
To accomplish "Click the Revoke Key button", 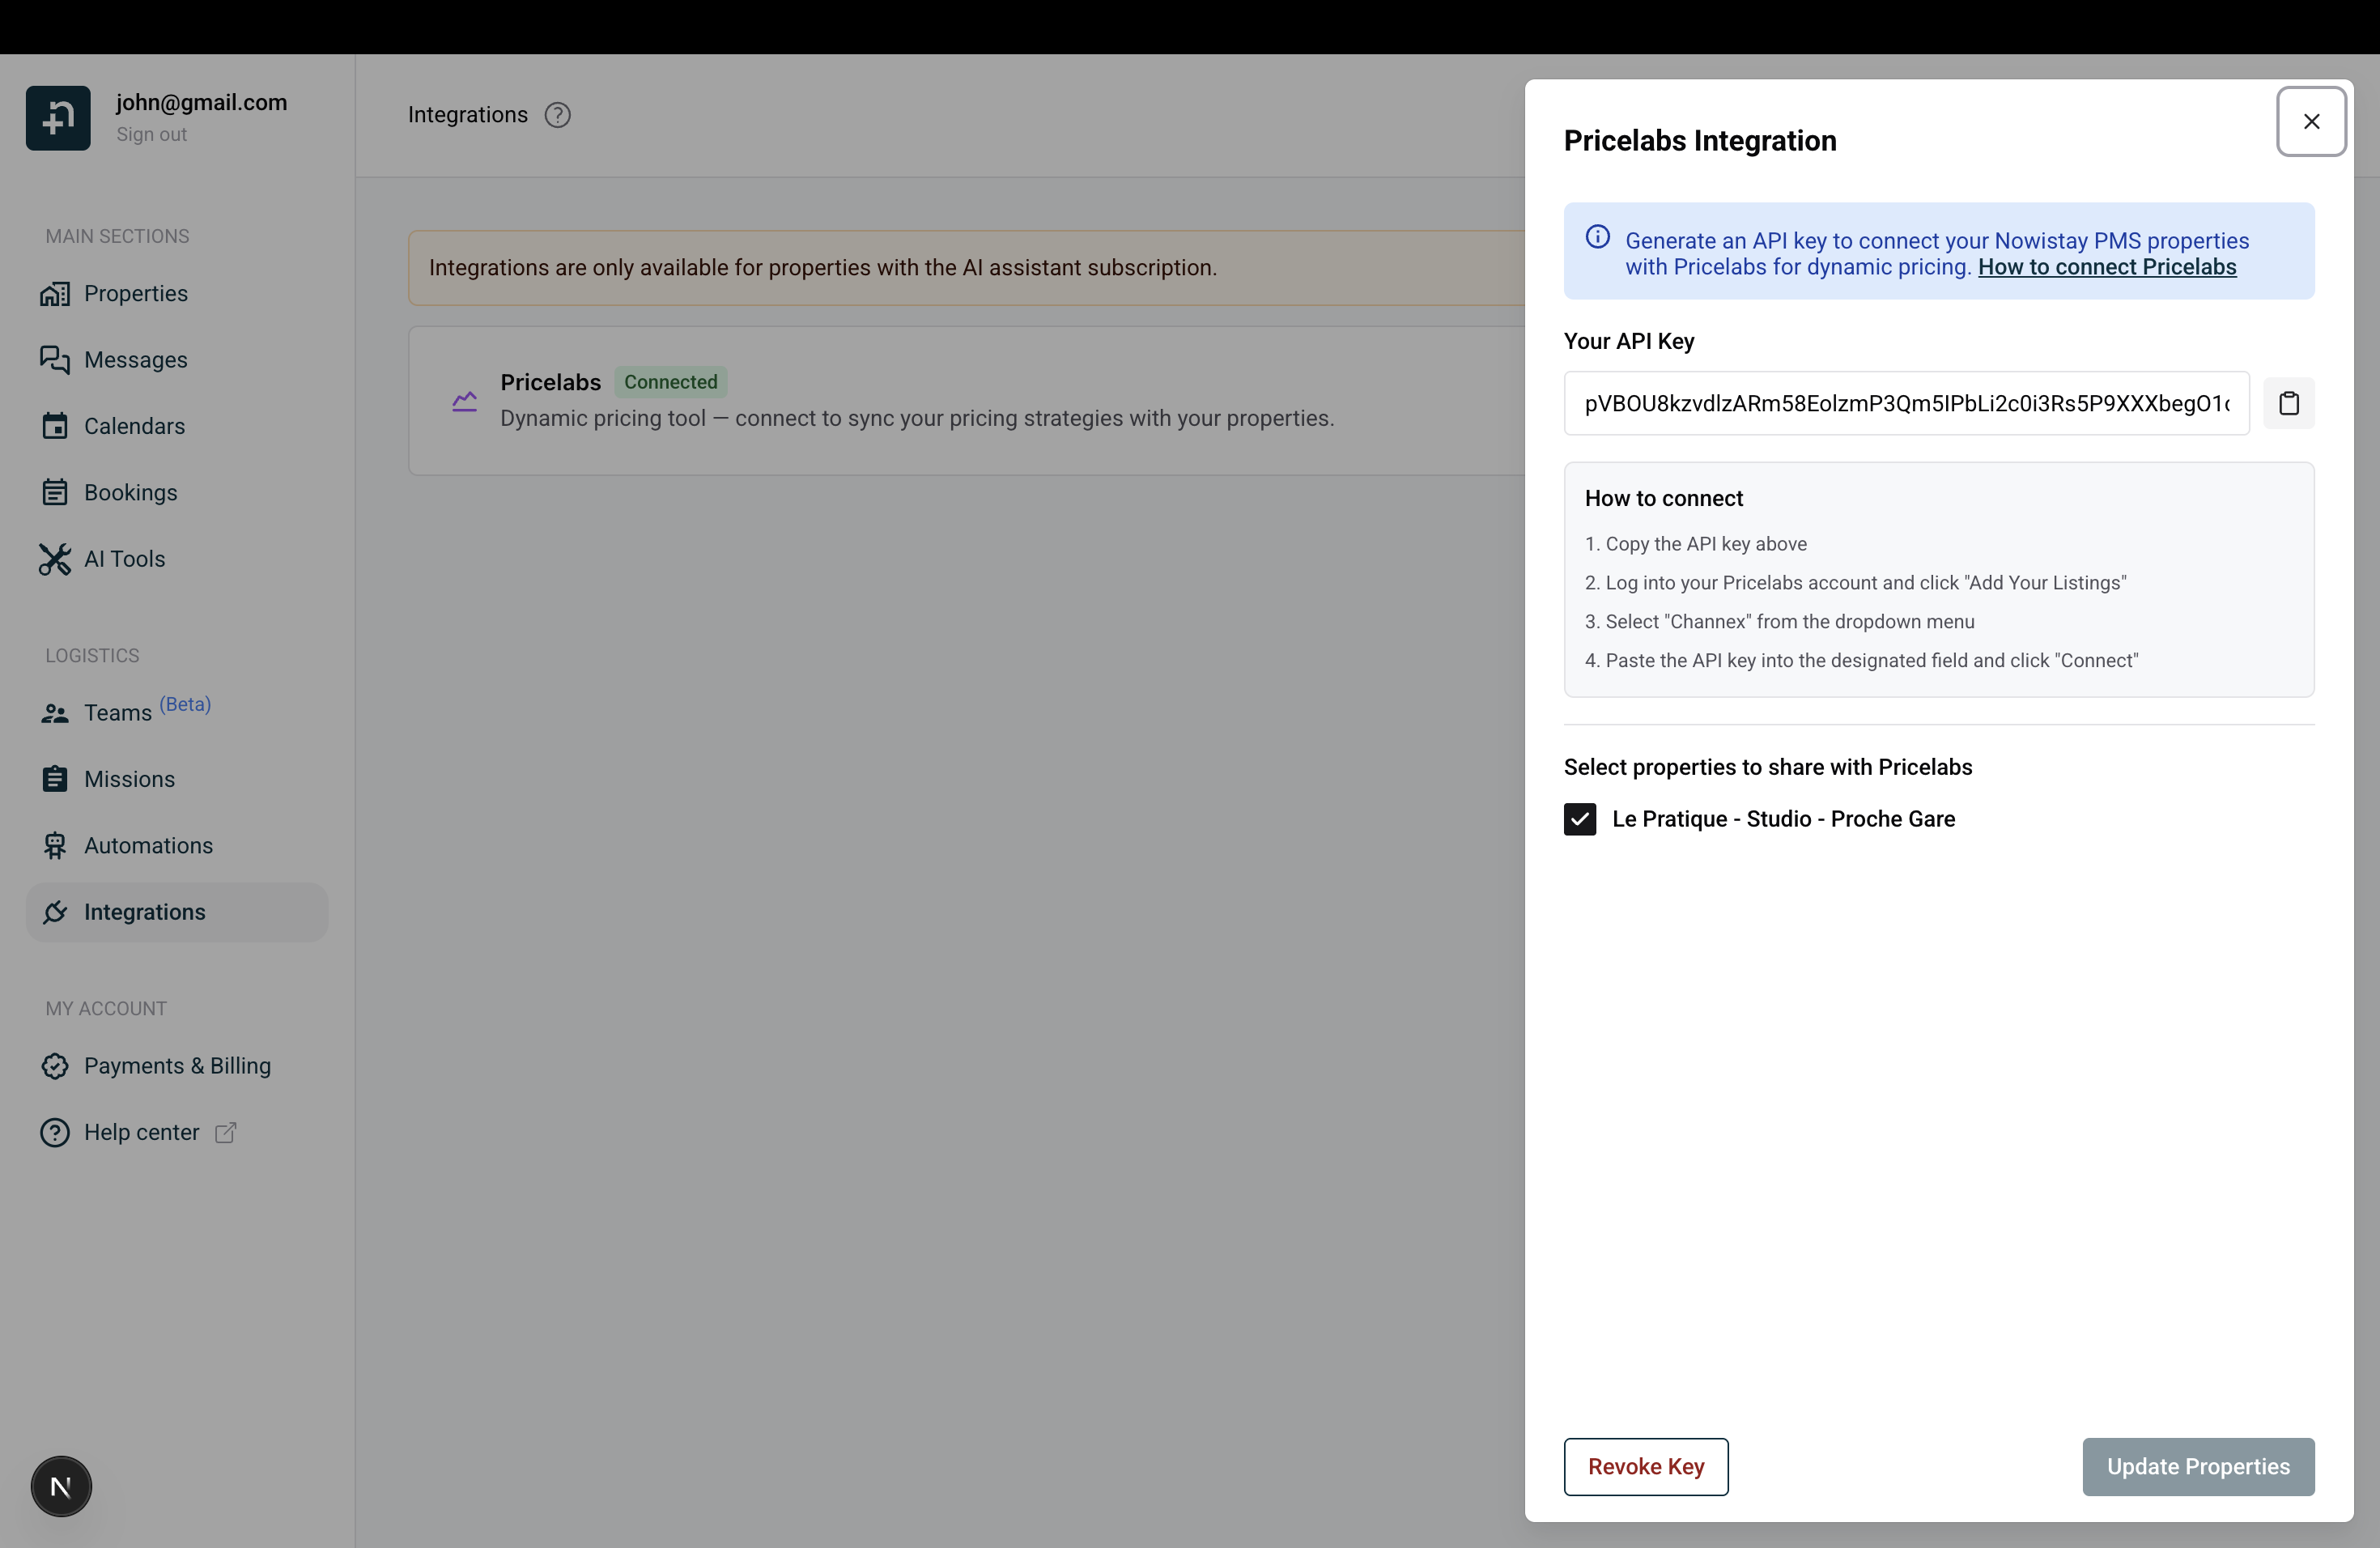I will pyautogui.click(x=1646, y=1467).
